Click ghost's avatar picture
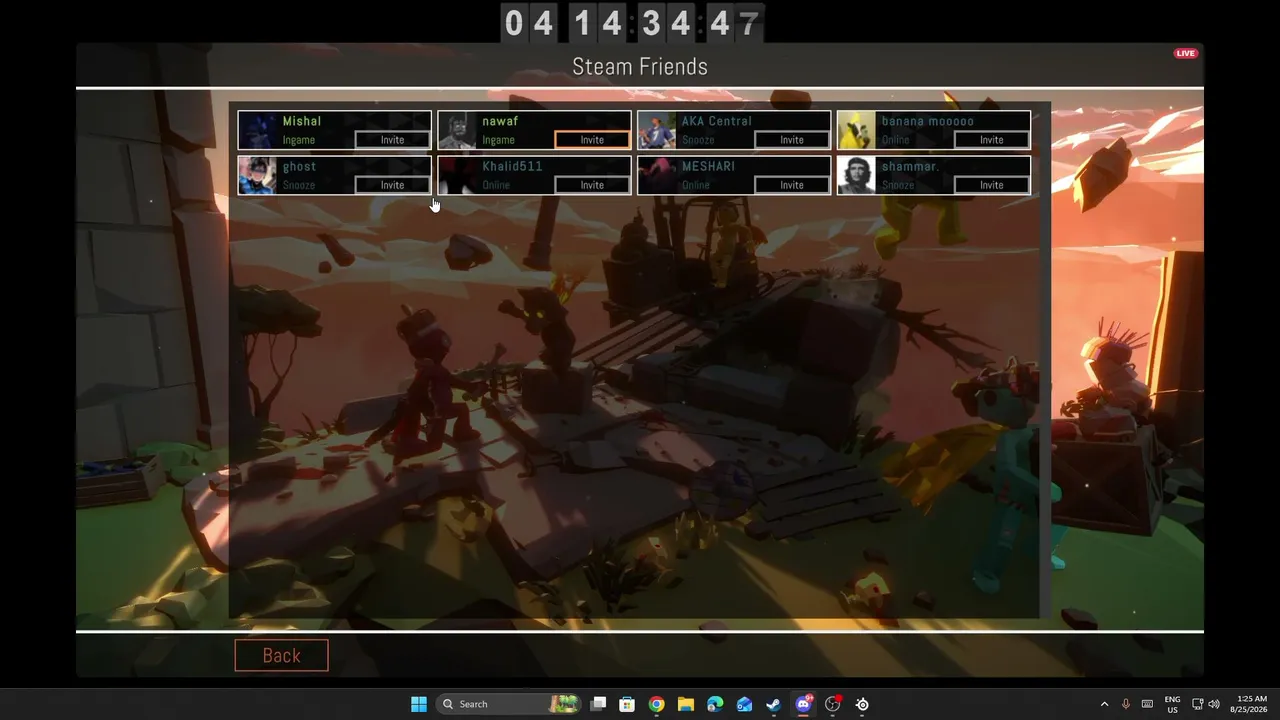 [258, 175]
